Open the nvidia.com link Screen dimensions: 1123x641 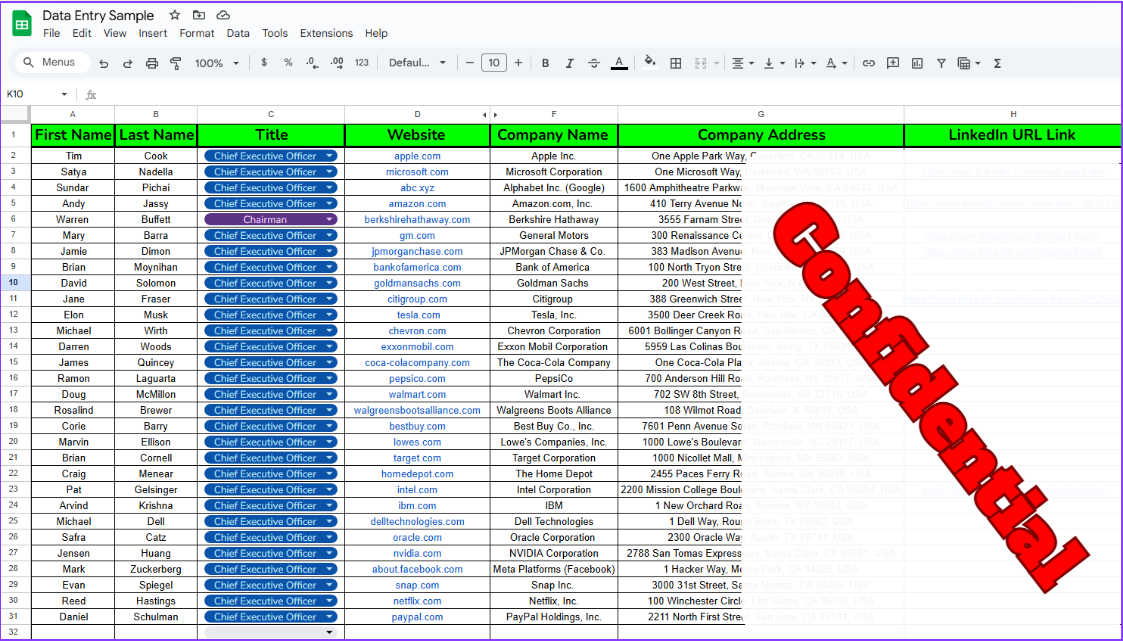pyautogui.click(x=417, y=554)
